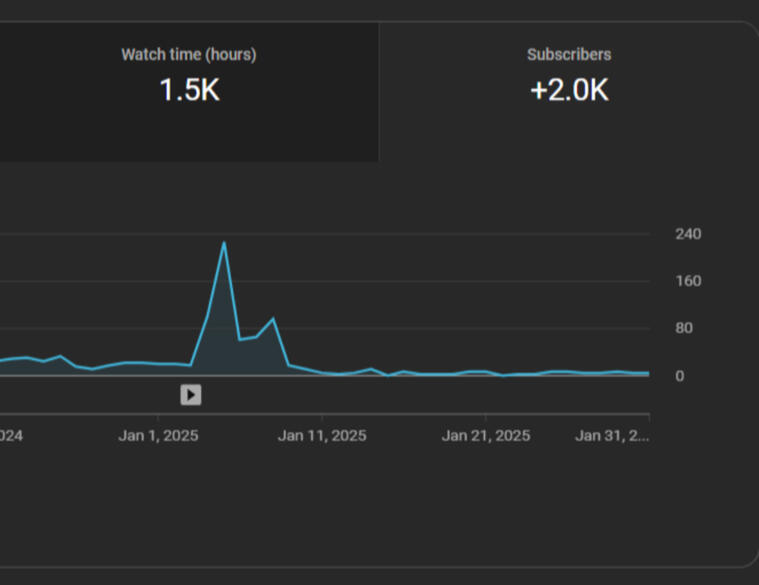Click the 240 y-axis label

point(688,234)
